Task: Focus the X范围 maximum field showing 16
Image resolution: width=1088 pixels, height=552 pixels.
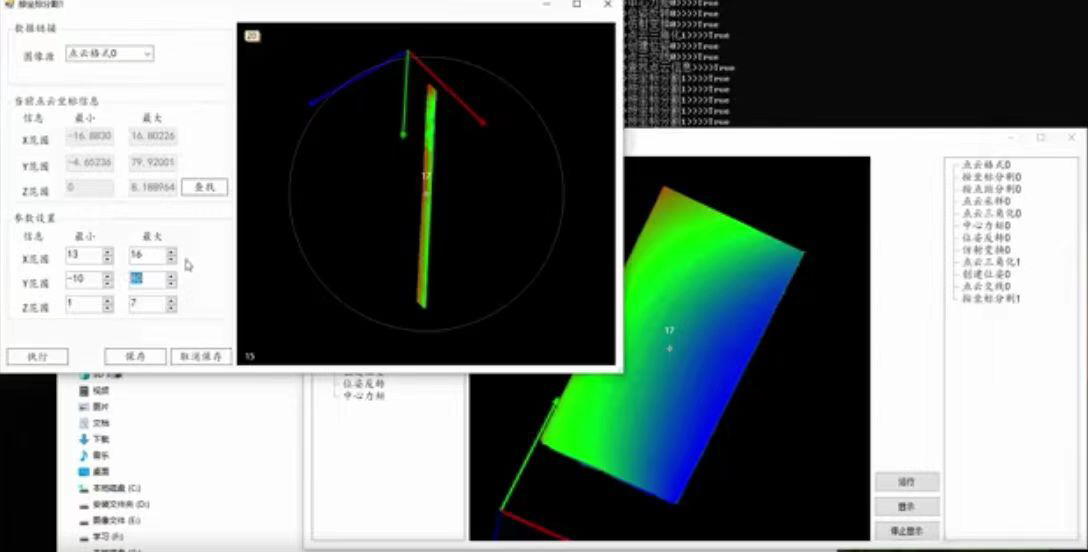Action: [147, 255]
